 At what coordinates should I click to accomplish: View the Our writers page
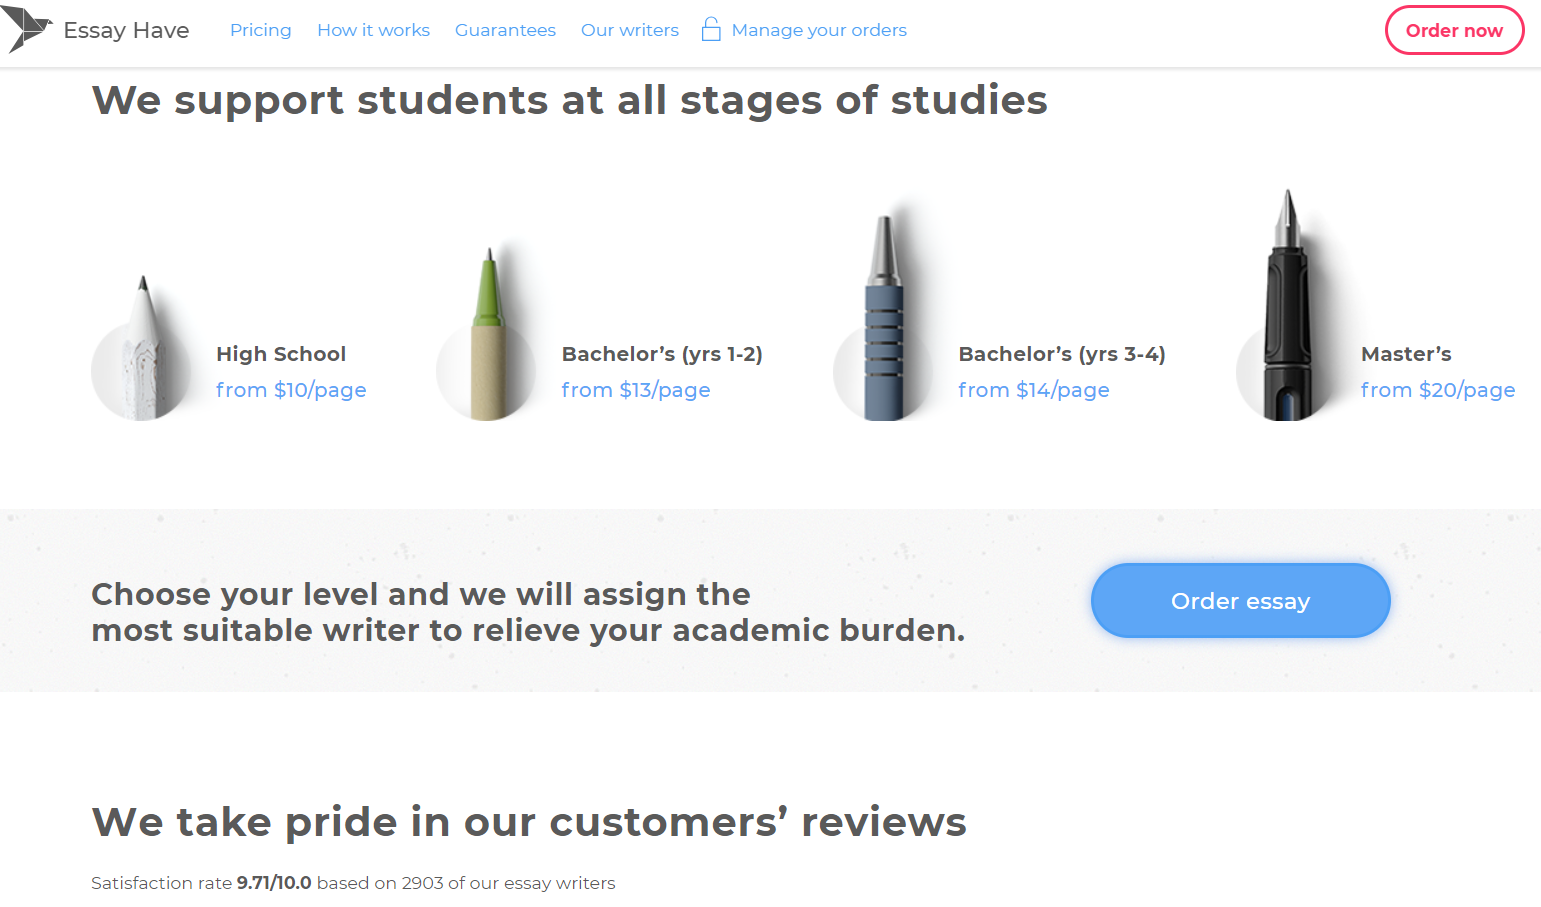630,30
